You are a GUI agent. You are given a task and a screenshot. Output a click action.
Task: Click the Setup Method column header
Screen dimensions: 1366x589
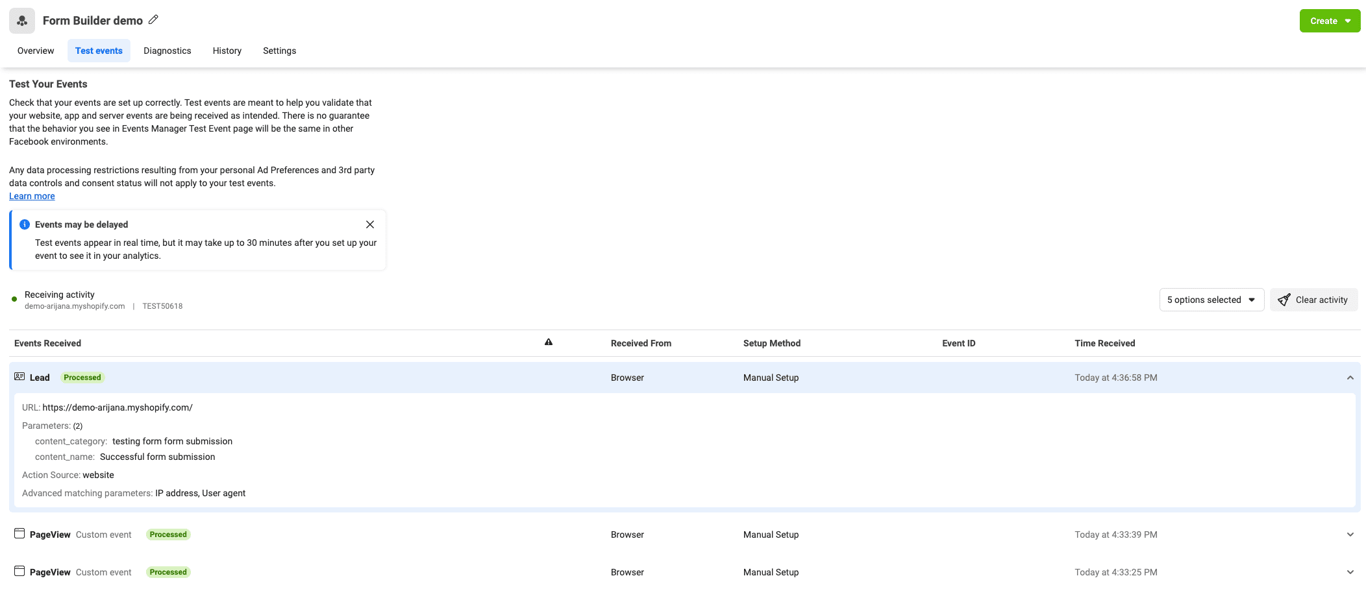772,343
